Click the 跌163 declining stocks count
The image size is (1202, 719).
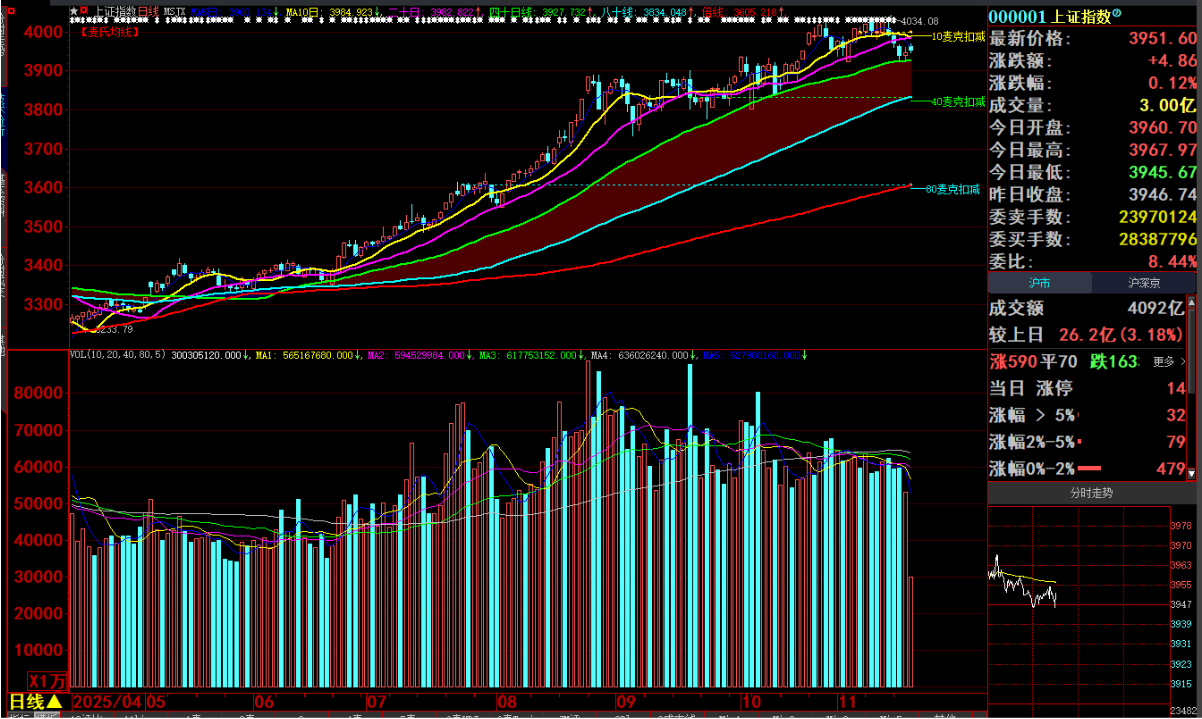(1120, 362)
